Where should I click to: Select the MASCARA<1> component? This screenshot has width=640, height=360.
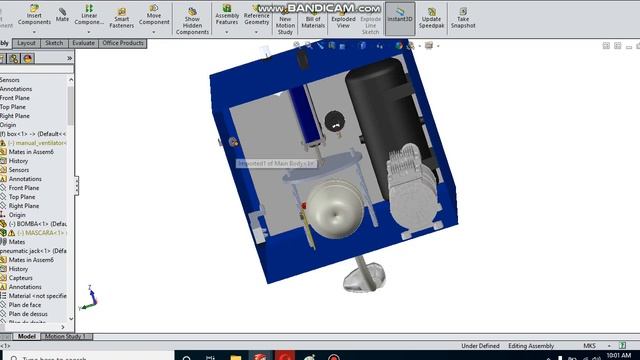tap(33, 233)
